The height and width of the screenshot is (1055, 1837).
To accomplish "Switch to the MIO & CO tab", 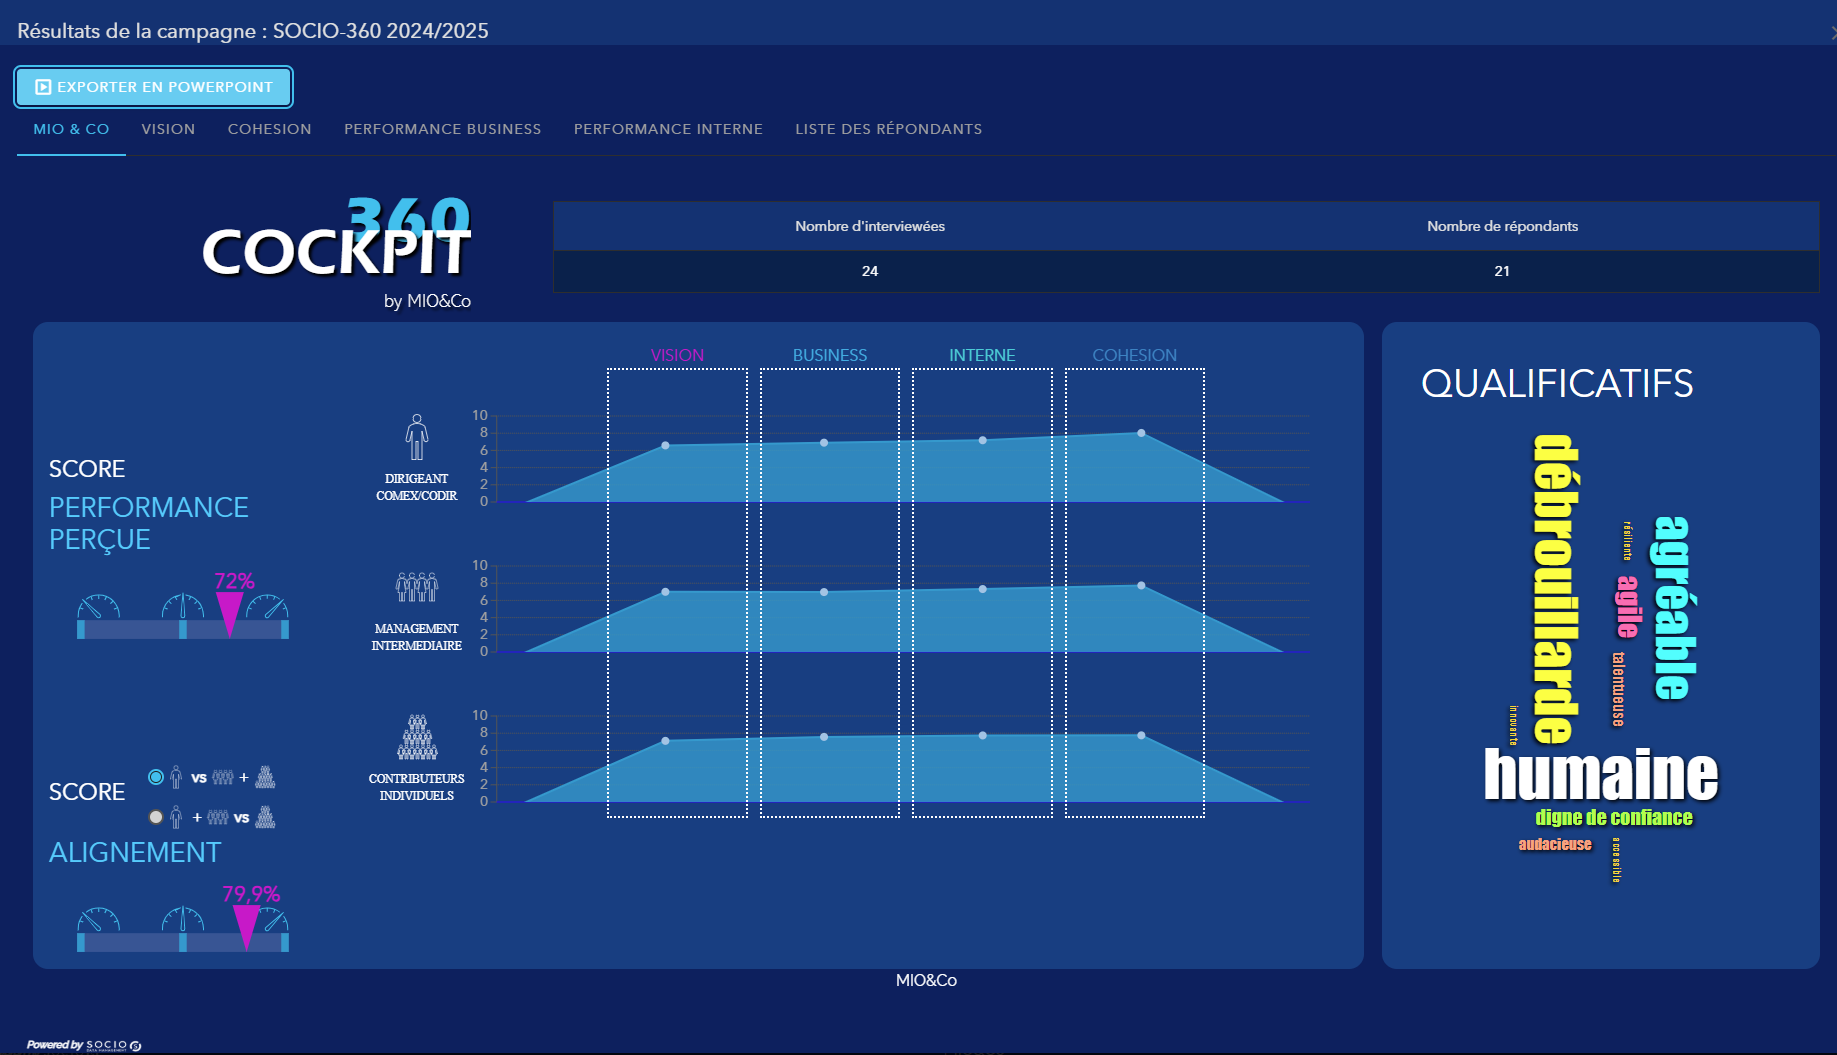I will (71, 129).
